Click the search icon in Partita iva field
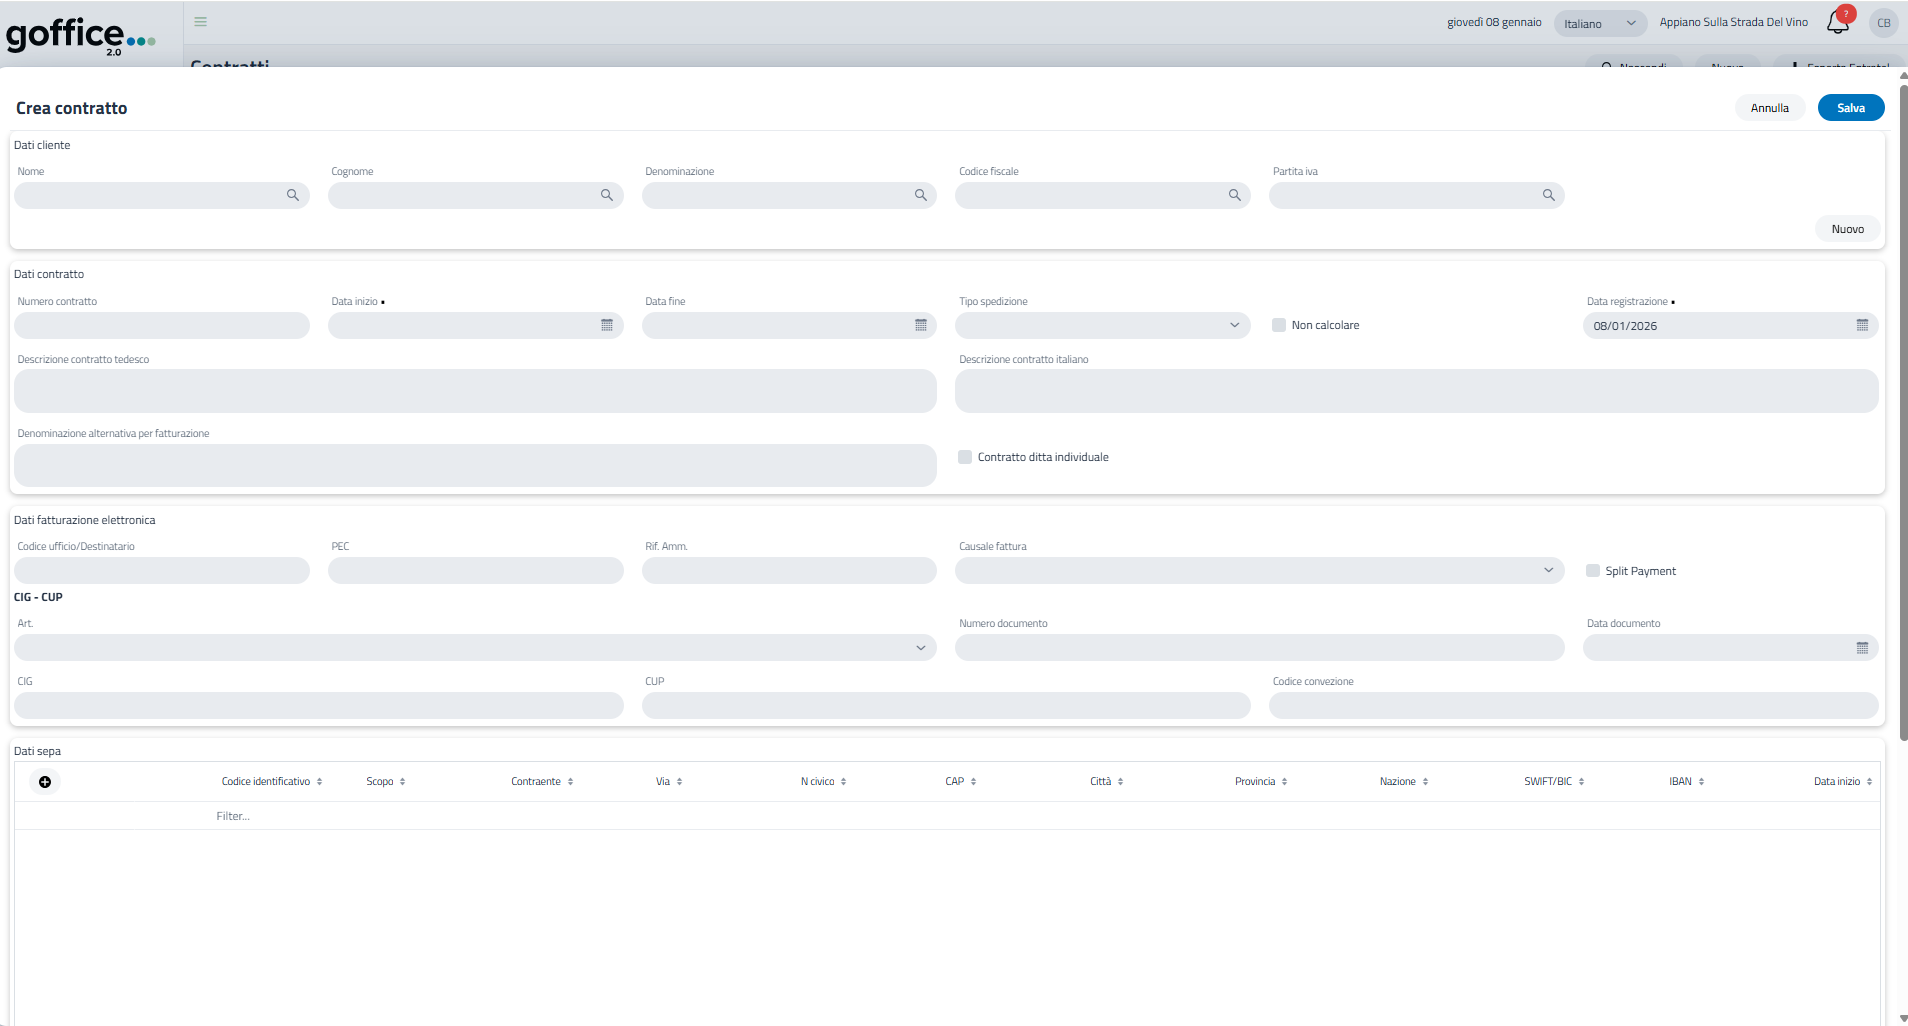The width and height of the screenshot is (1908, 1026). point(1549,196)
